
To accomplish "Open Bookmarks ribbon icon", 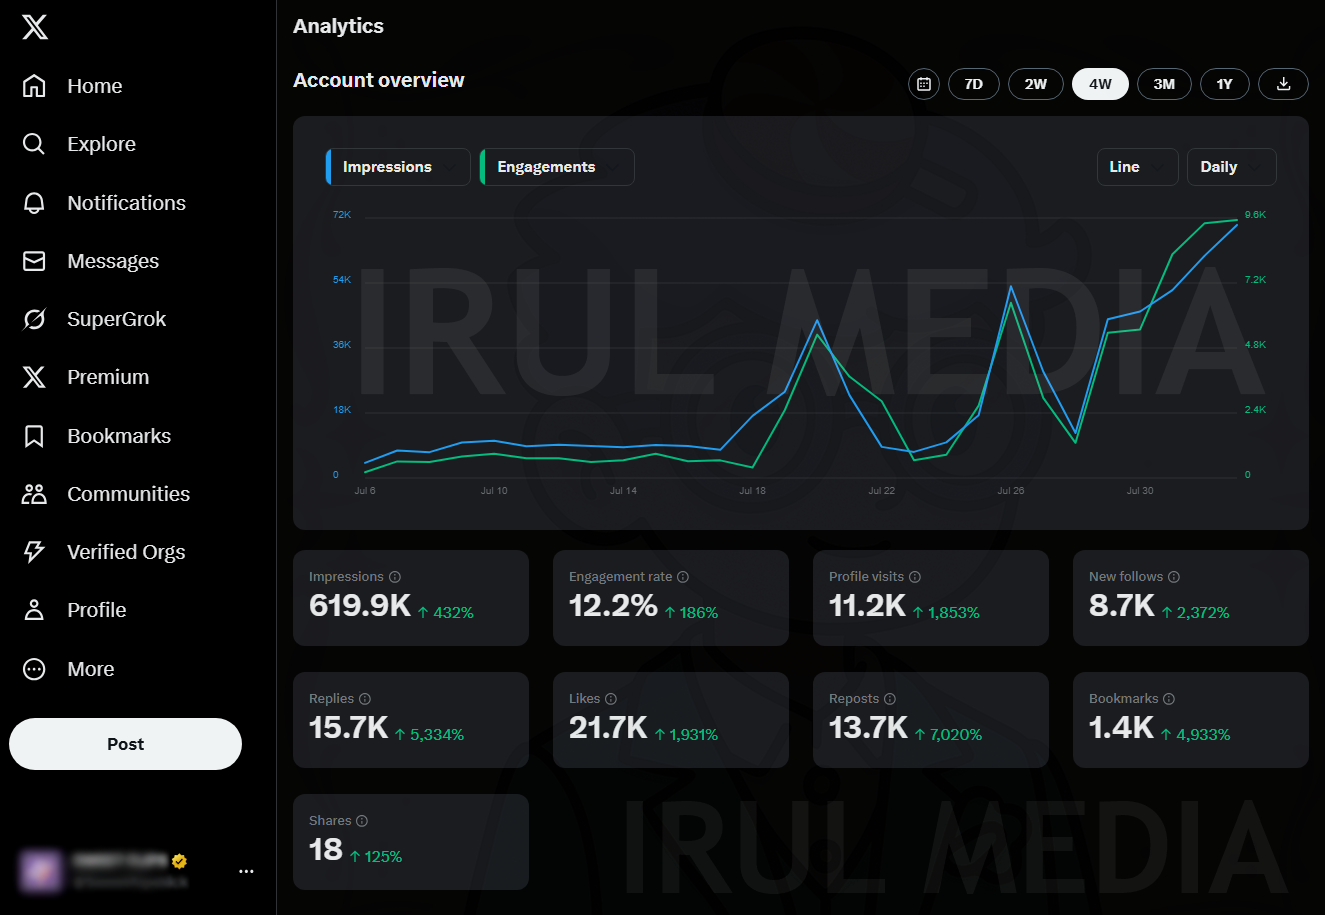I will click(x=34, y=436).
